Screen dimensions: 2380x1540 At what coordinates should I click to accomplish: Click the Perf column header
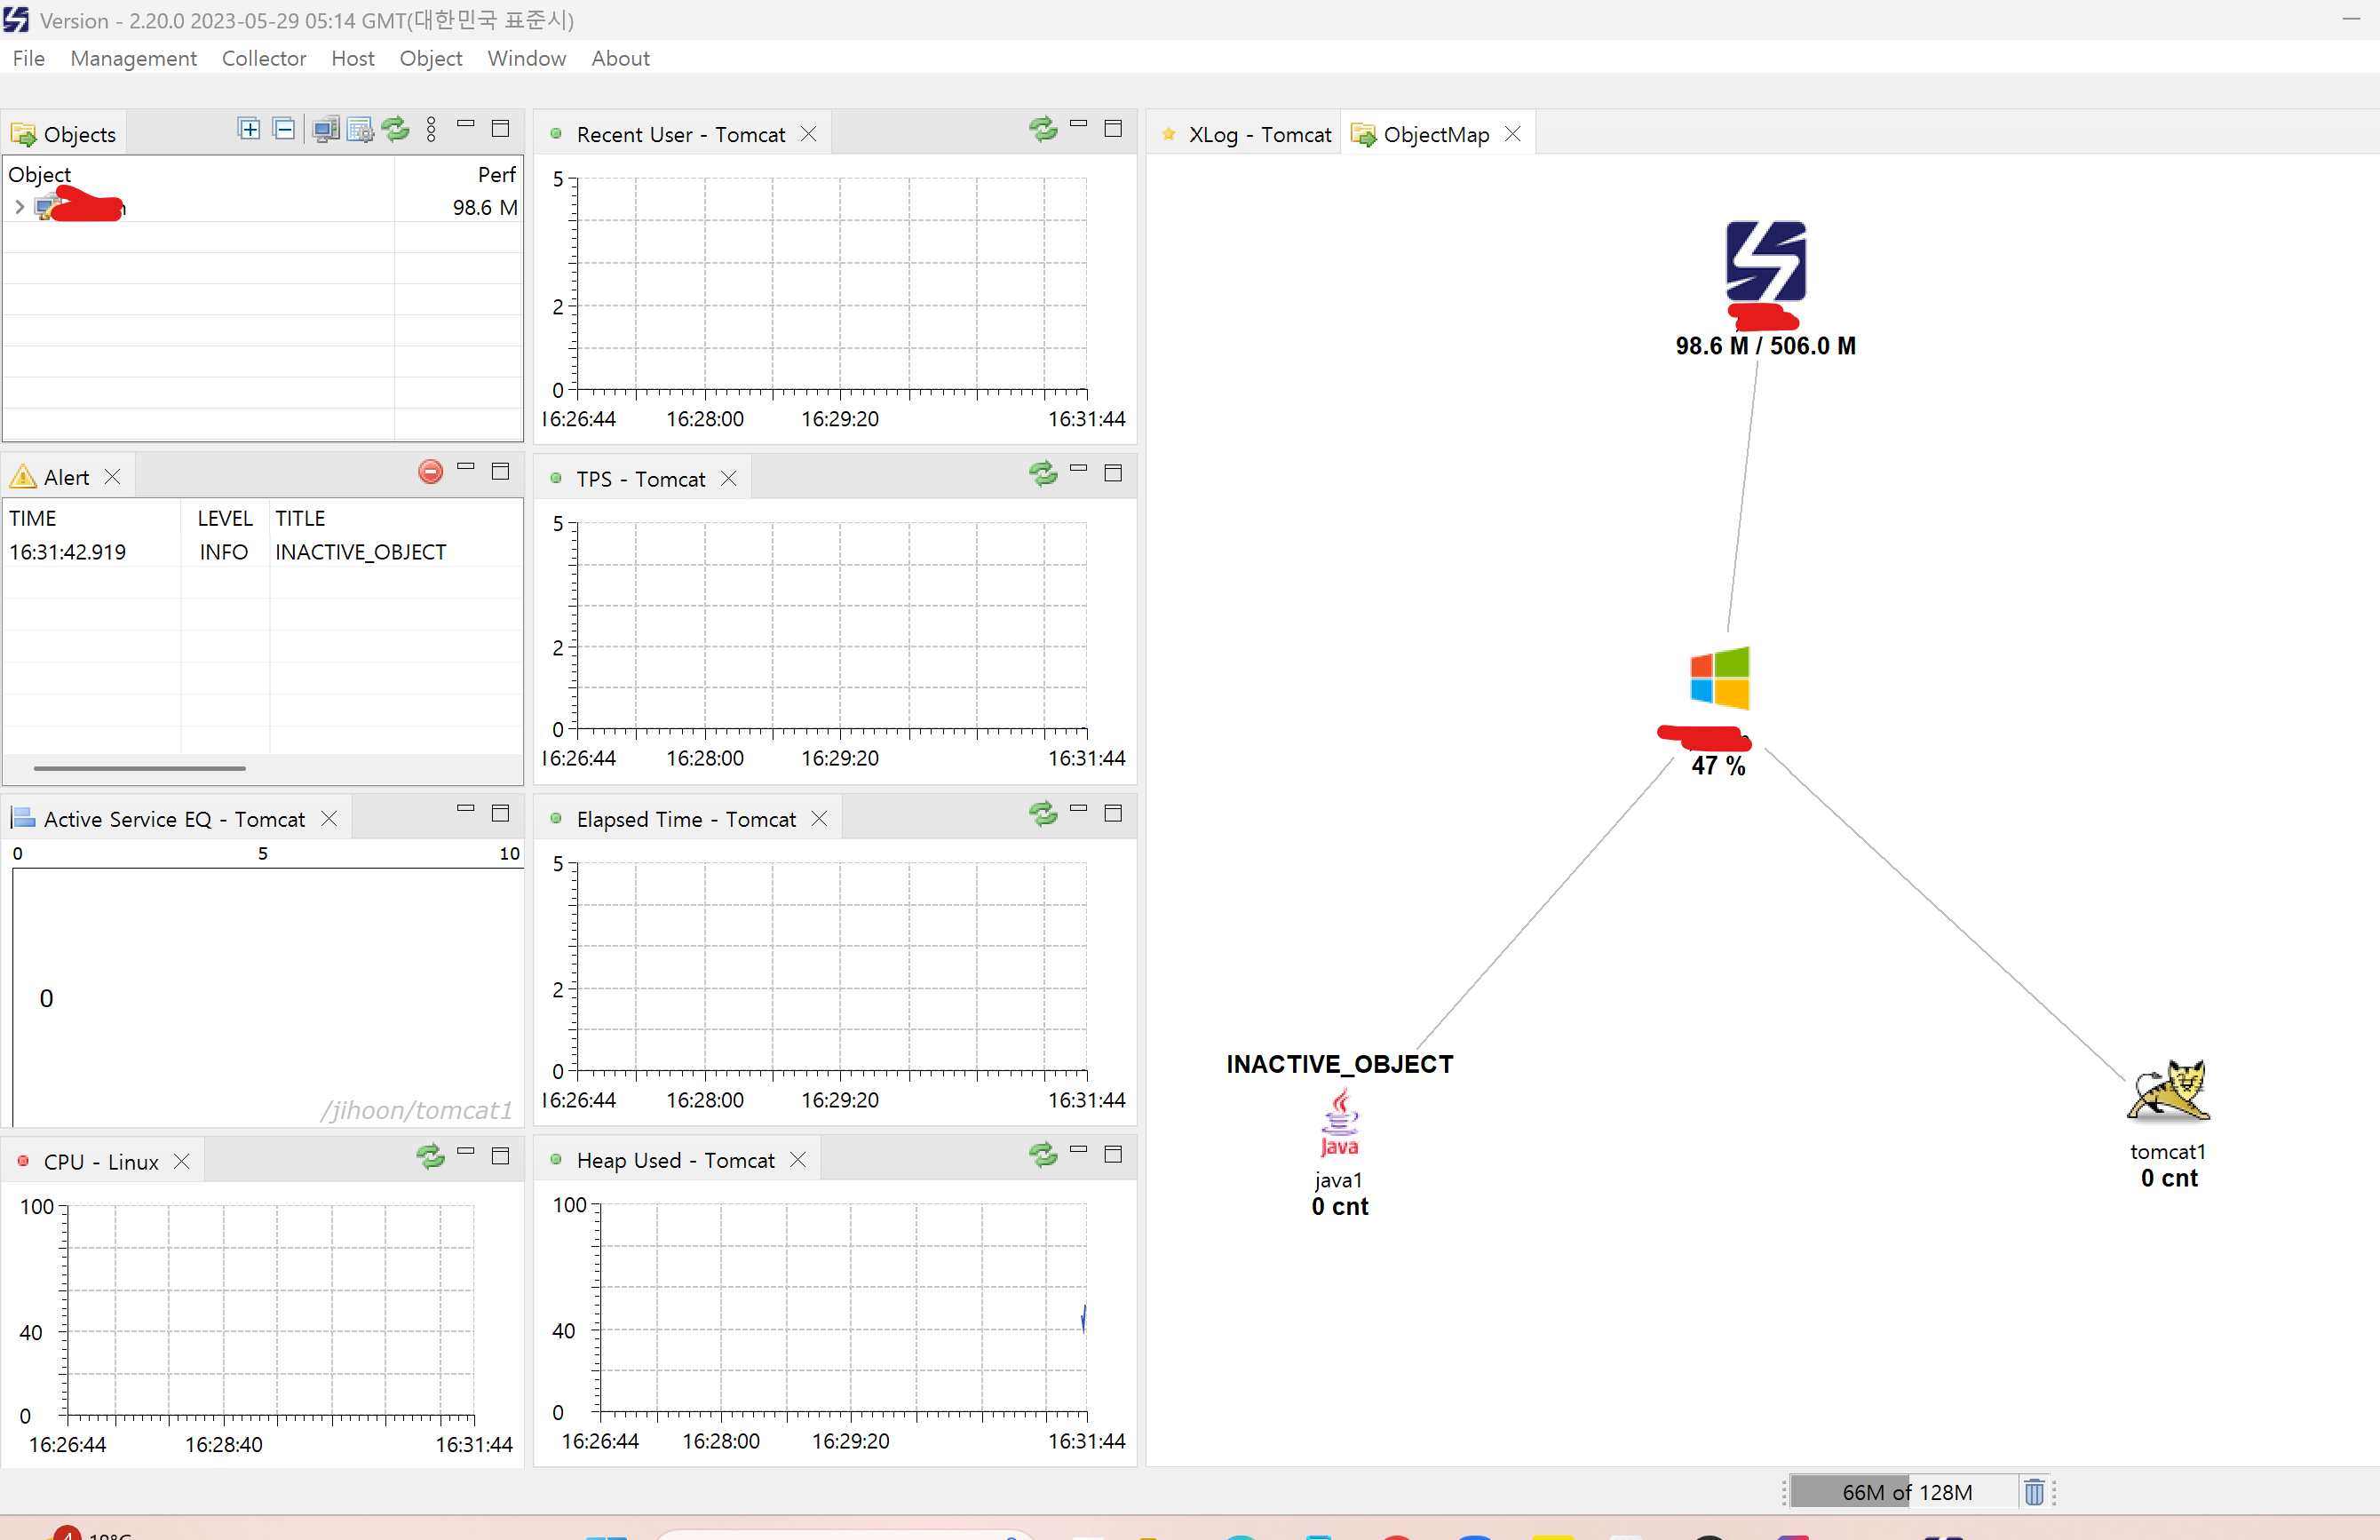[x=457, y=174]
